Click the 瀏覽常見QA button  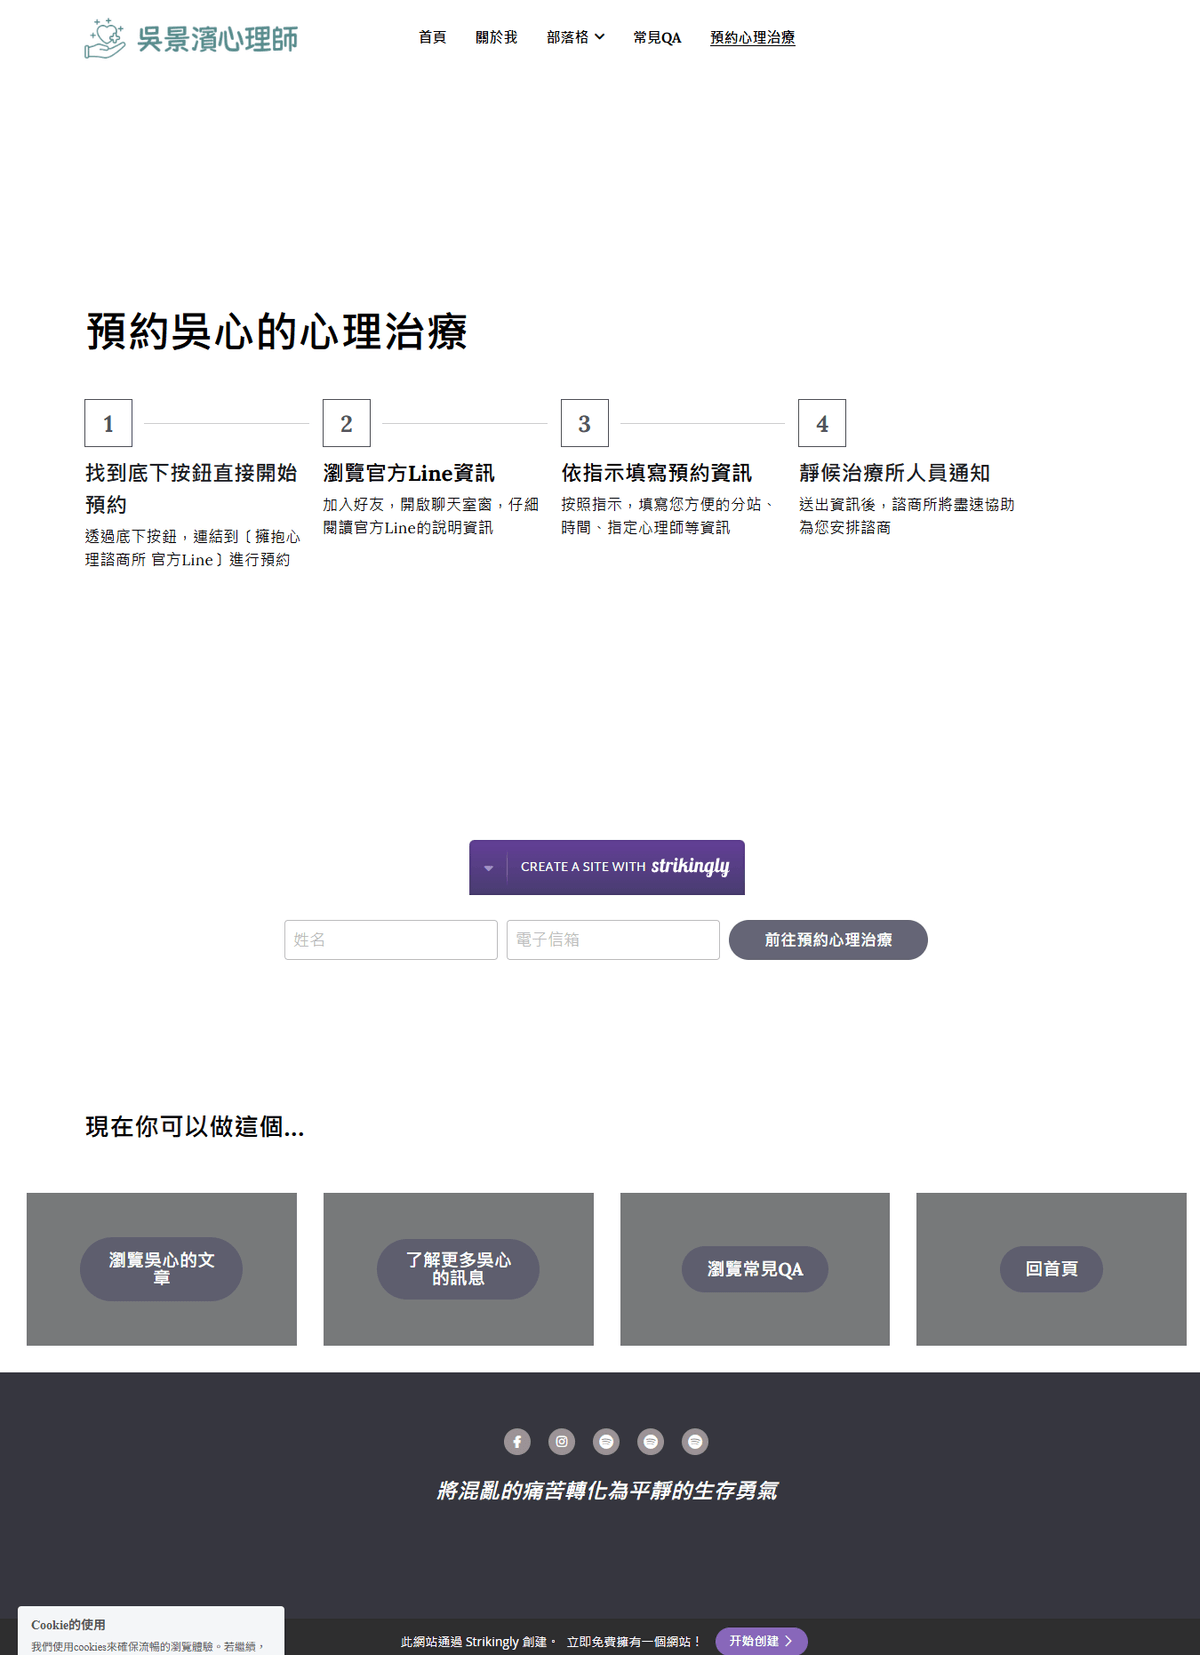coord(755,1269)
